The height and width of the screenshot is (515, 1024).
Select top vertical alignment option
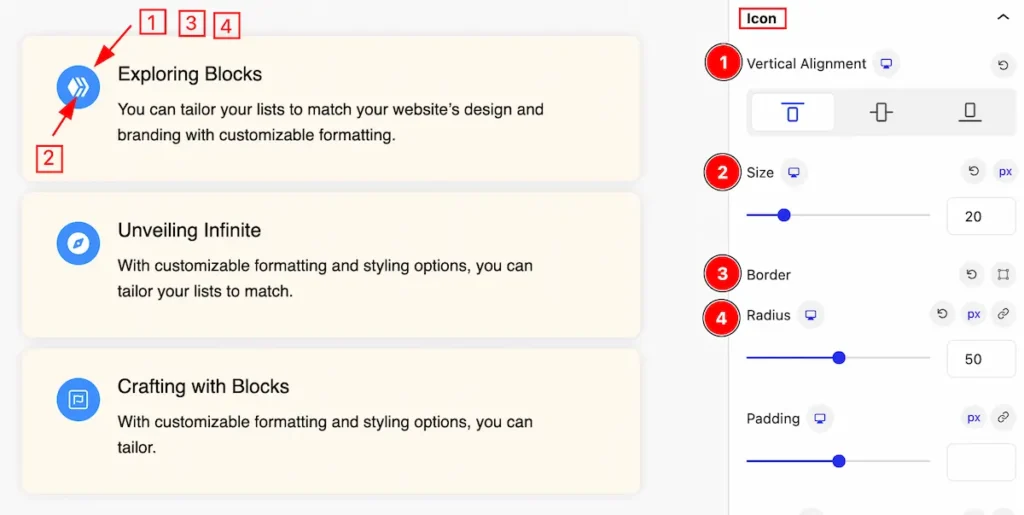(792, 112)
